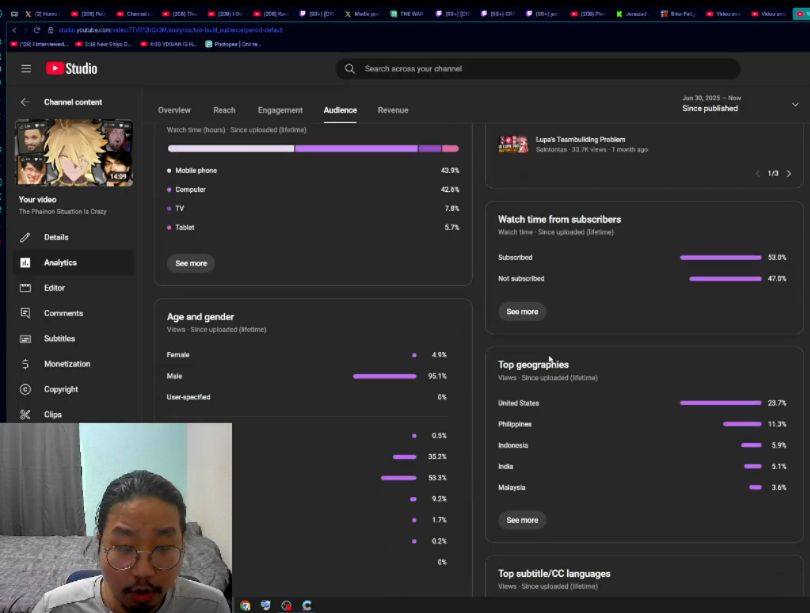Viewport: 810px width, 613px height.
Task: Go to next page of 1/3 carousel
Action: click(789, 174)
